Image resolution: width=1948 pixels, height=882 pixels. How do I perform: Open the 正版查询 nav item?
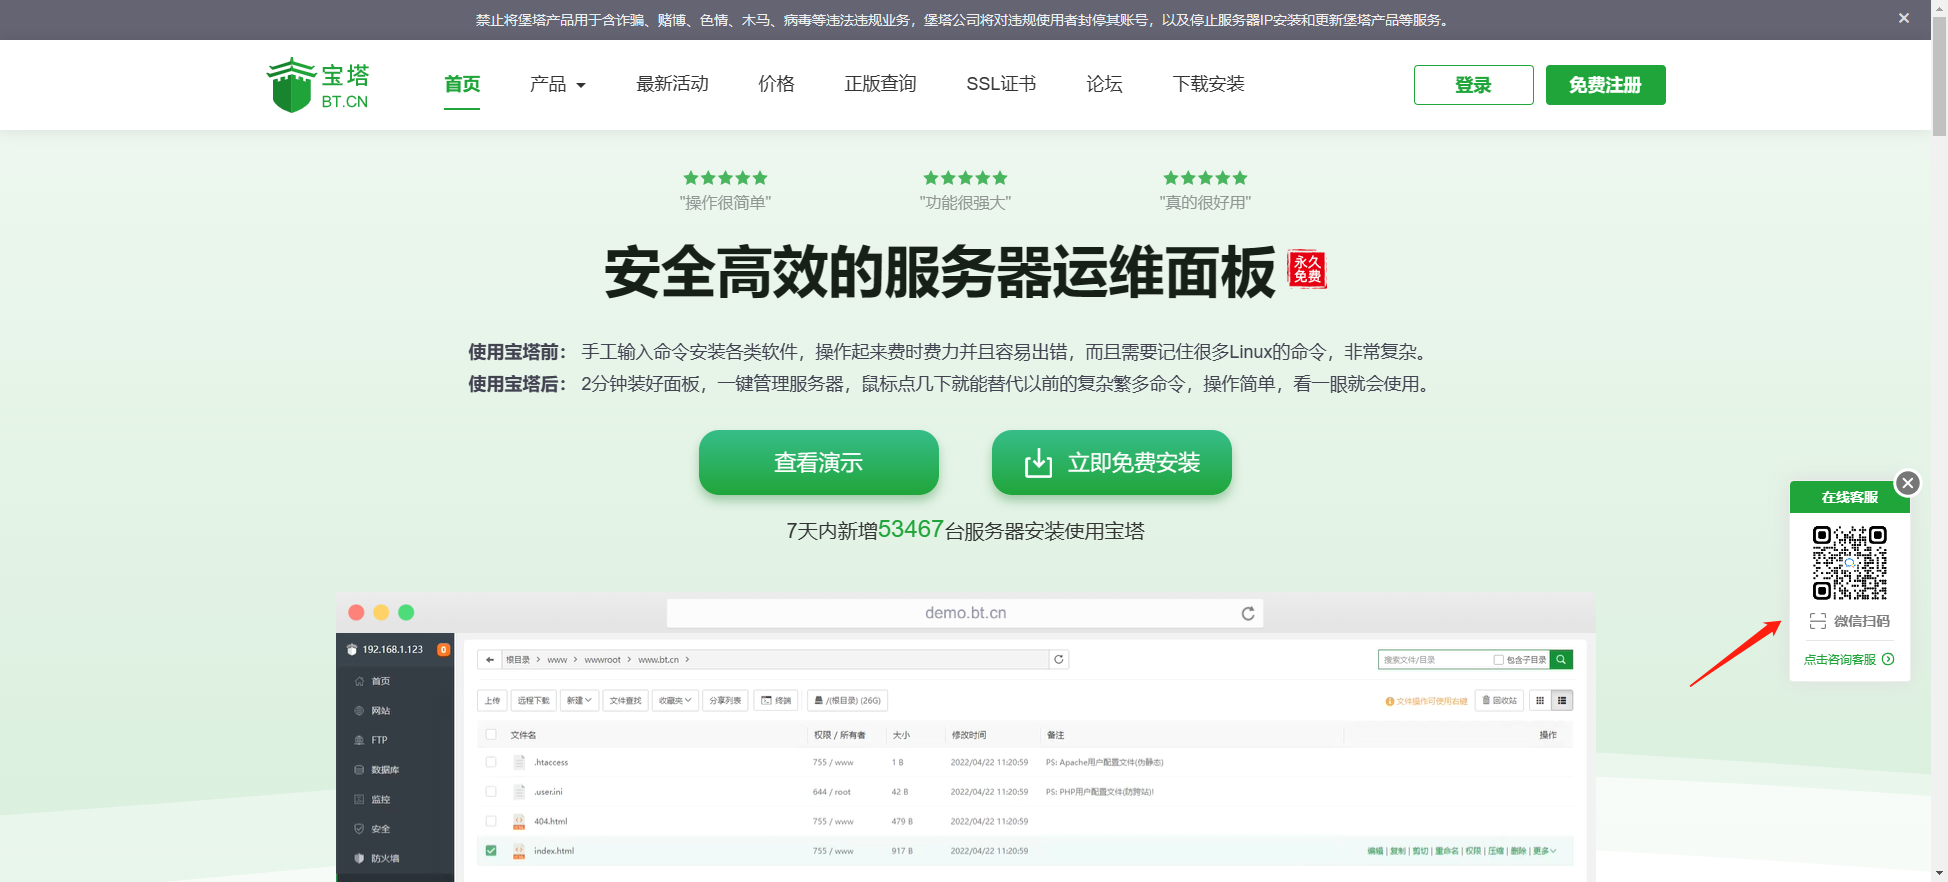(880, 84)
